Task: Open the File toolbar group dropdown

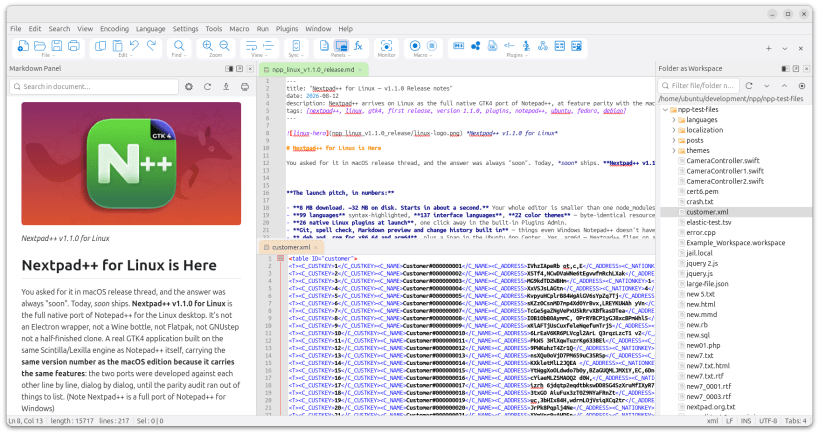Action: [x=48, y=55]
